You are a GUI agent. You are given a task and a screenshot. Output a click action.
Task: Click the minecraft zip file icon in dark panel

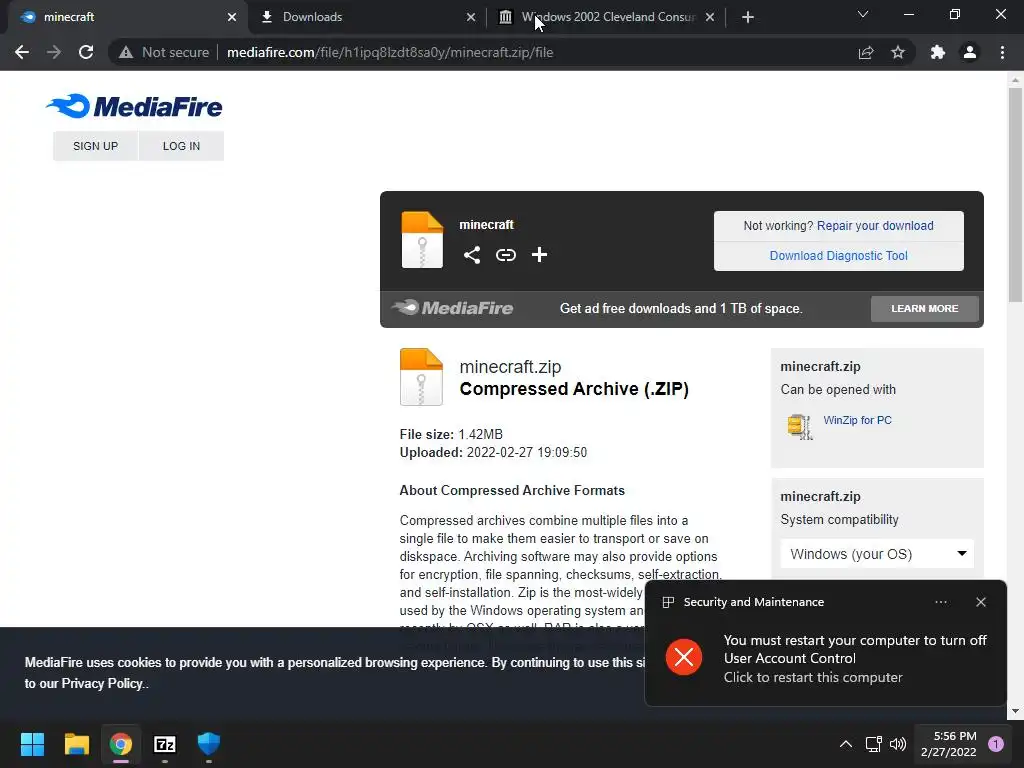point(422,240)
